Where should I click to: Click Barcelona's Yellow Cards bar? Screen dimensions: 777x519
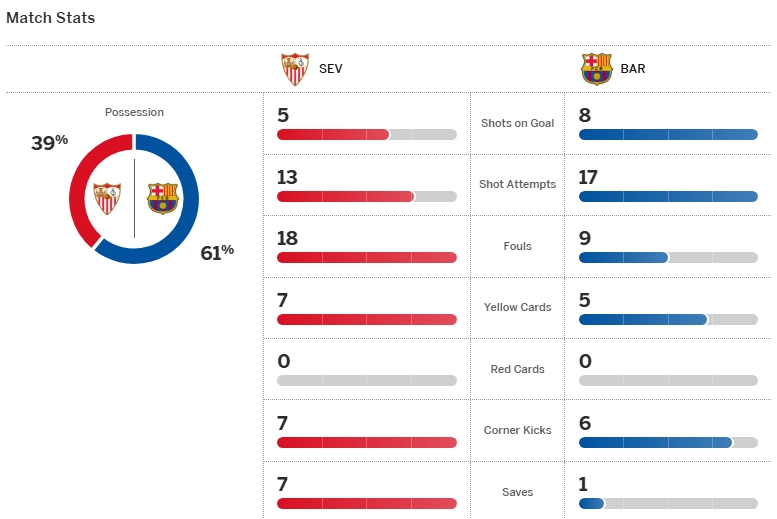point(668,319)
